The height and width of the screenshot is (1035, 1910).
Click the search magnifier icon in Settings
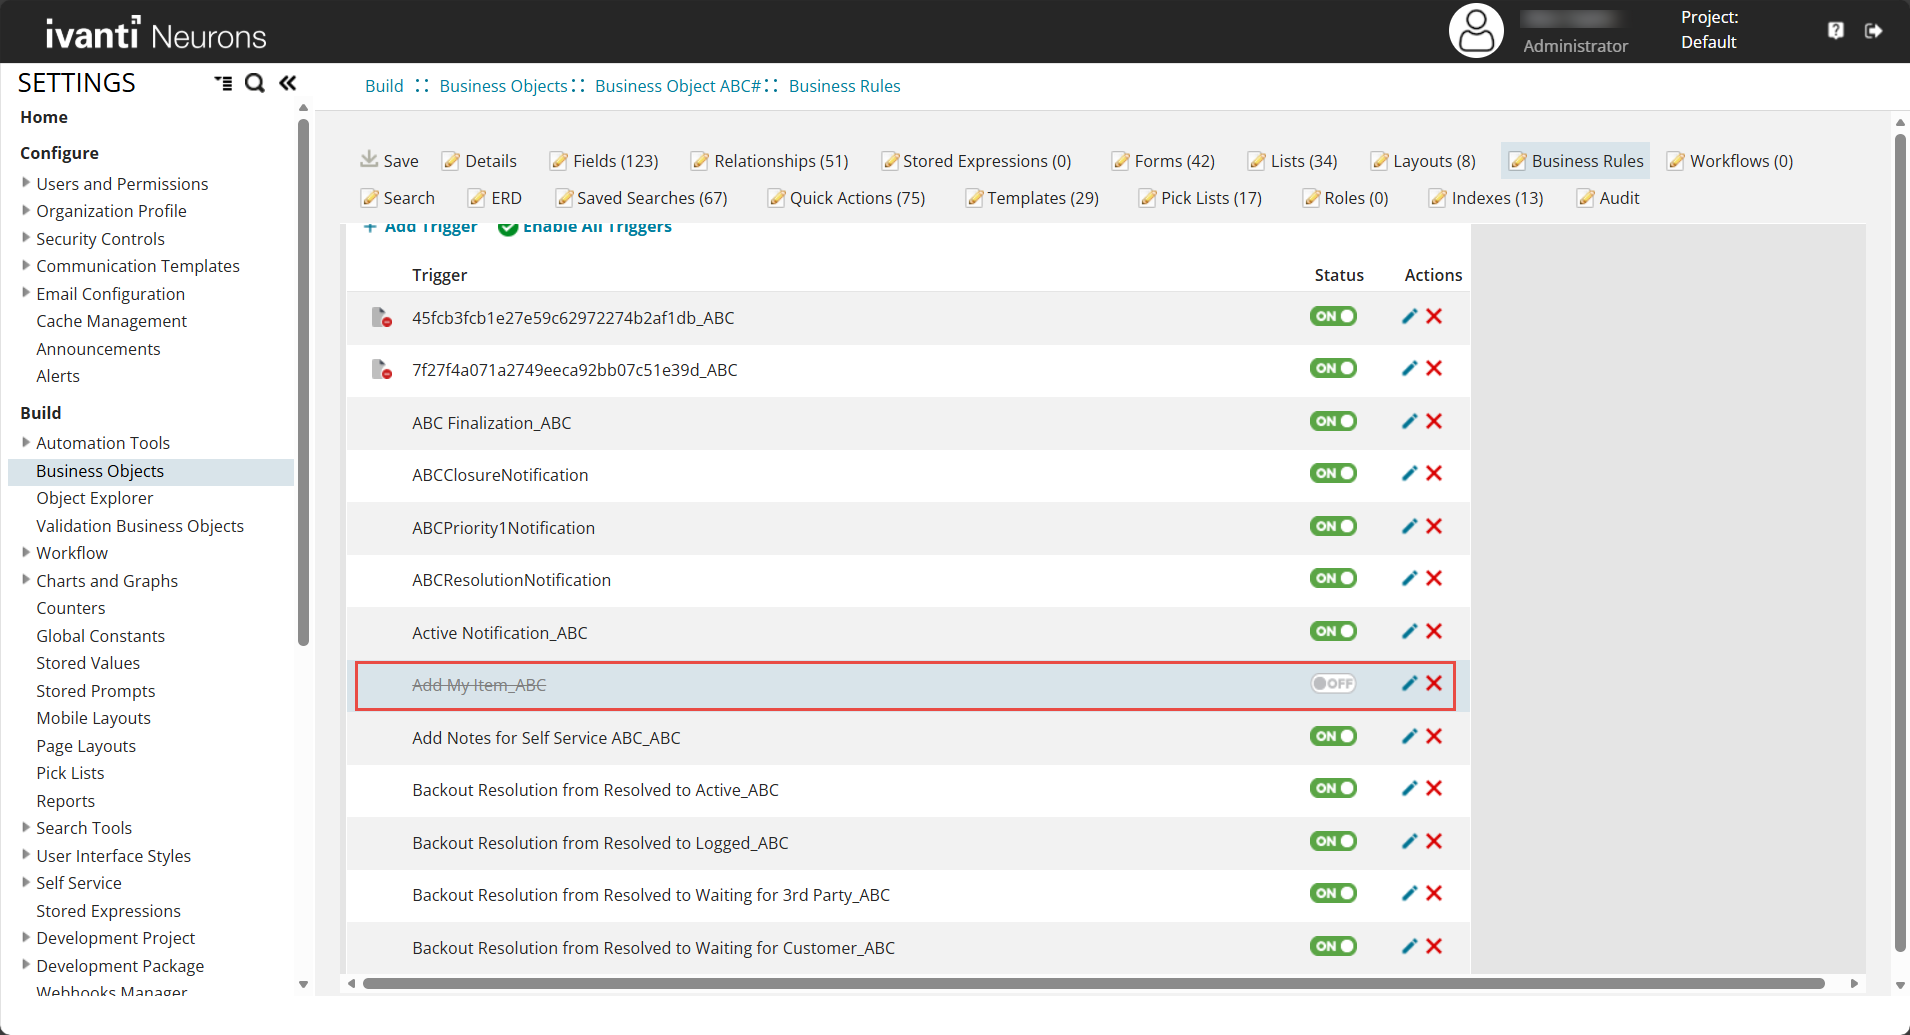(255, 83)
